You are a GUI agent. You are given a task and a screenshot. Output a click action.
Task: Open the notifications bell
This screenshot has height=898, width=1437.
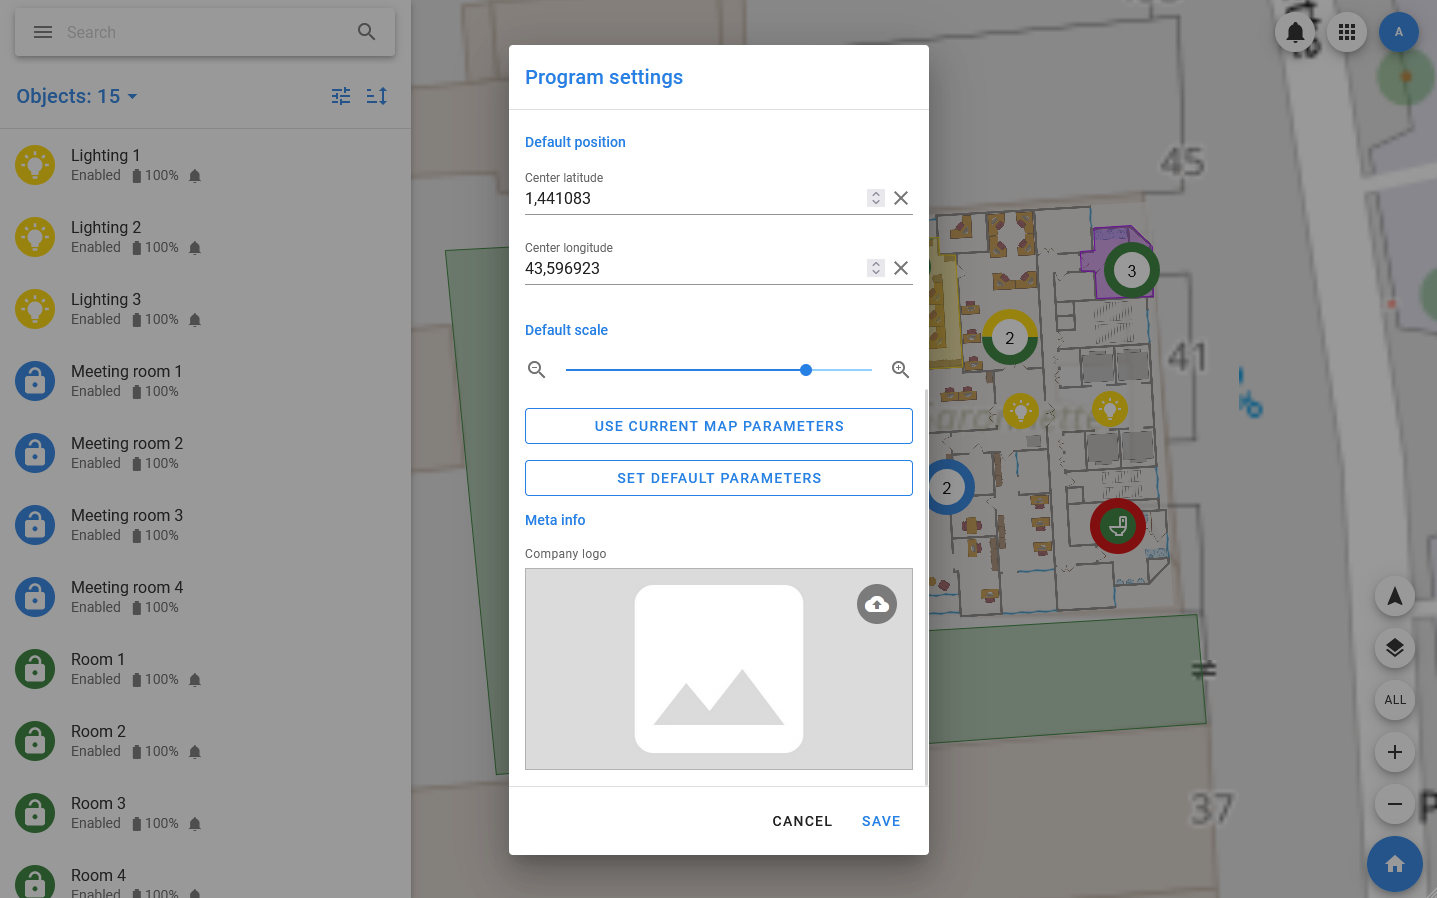(1294, 32)
